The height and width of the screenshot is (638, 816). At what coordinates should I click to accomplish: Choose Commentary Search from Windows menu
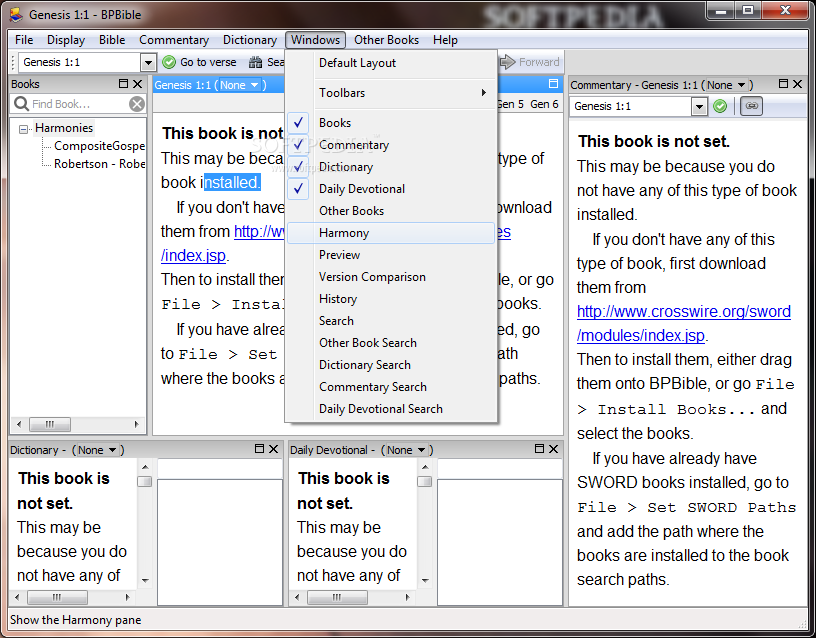[x=390, y=387]
